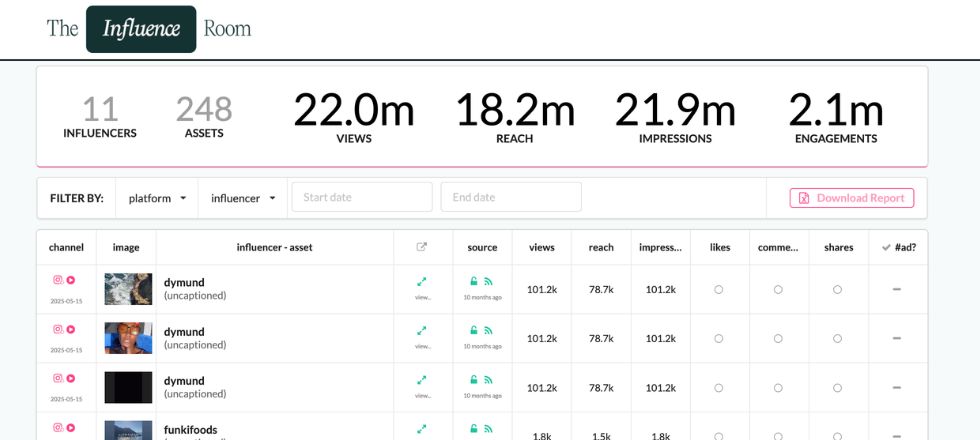Click the 11 INFLUENCERS stat
The height and width of the screenshot is (440, 980).
tap(100, 117)
